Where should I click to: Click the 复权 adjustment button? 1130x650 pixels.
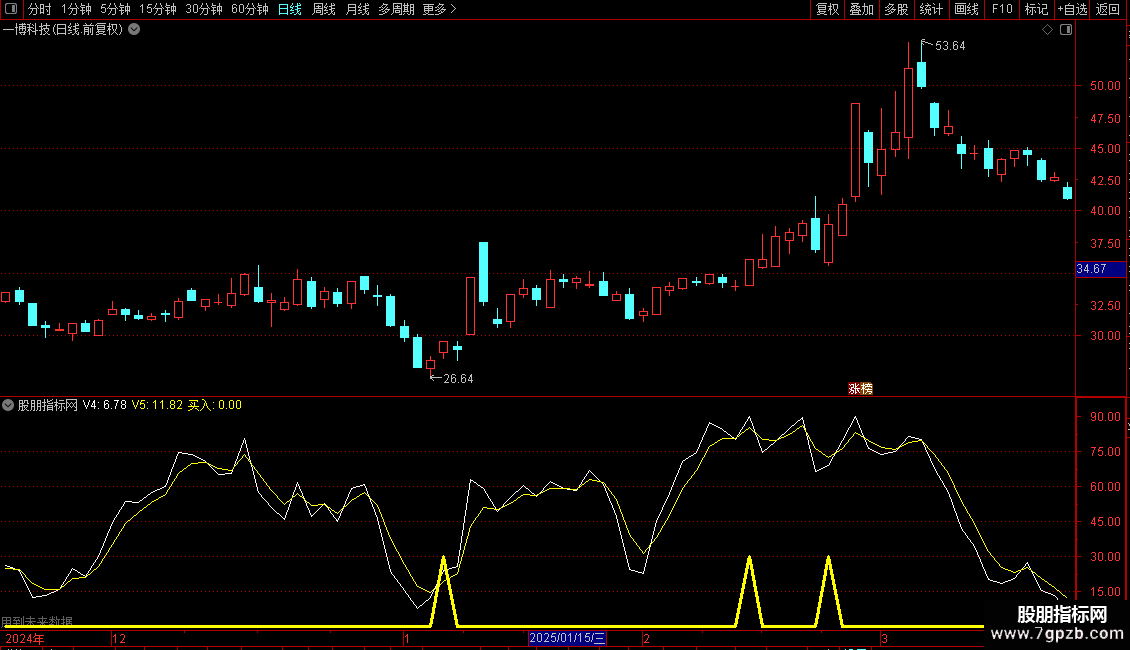(827, 9)
